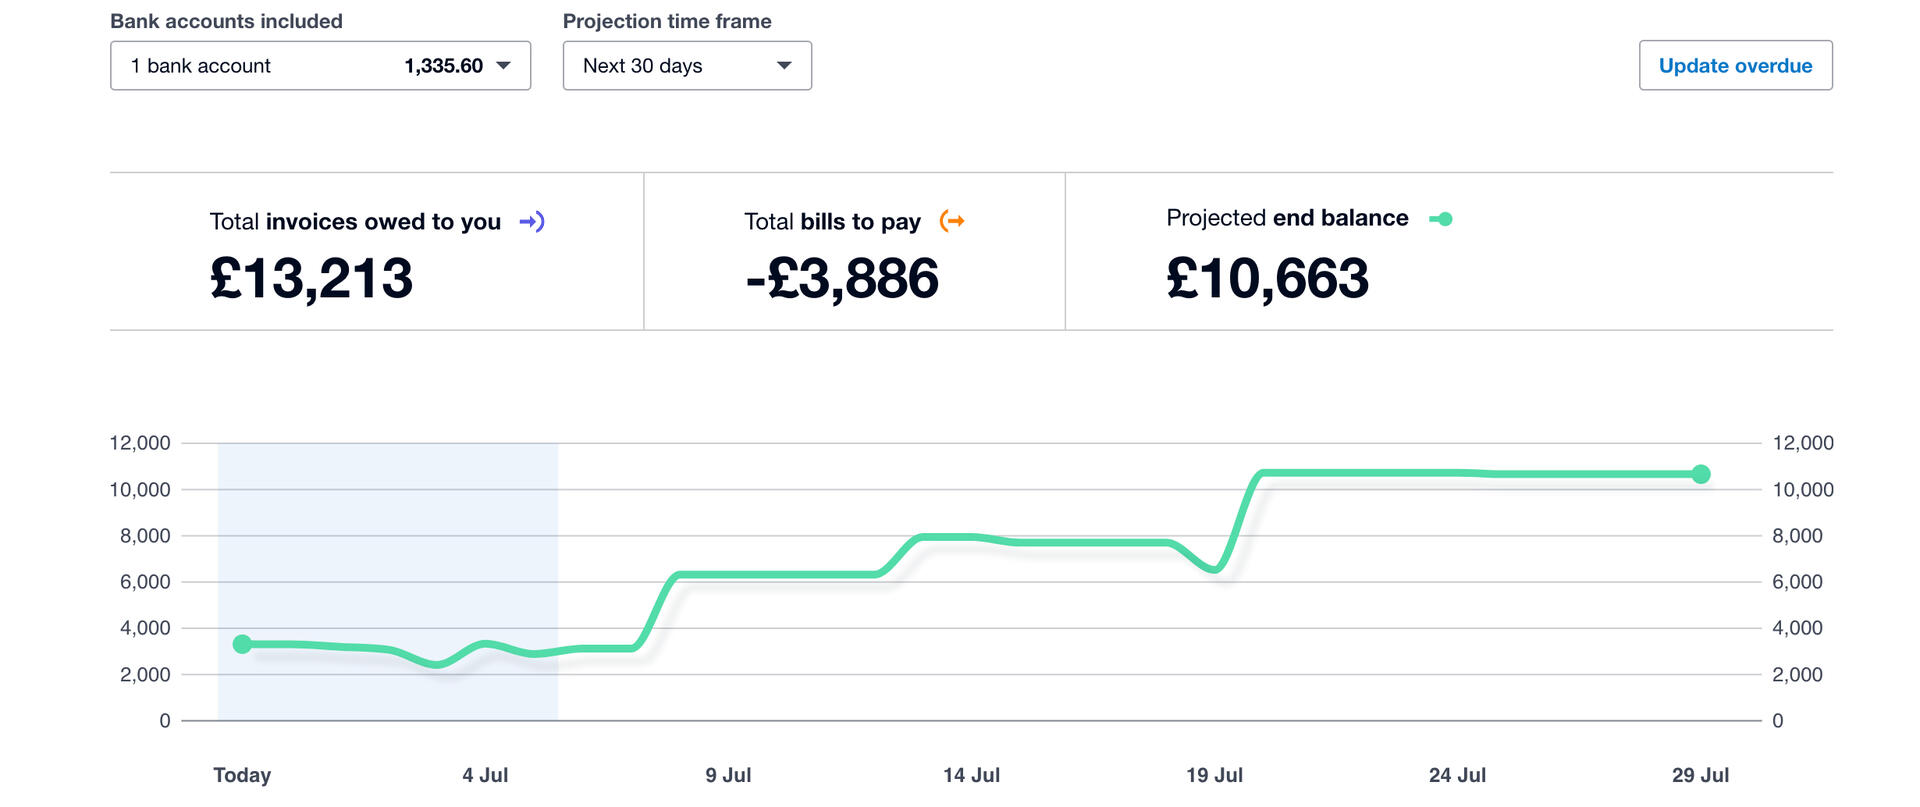The width and height of the screenshot is (1920, 807).
Task: Click the green projected balance legend icon
Action: (x=1441, y=219)
